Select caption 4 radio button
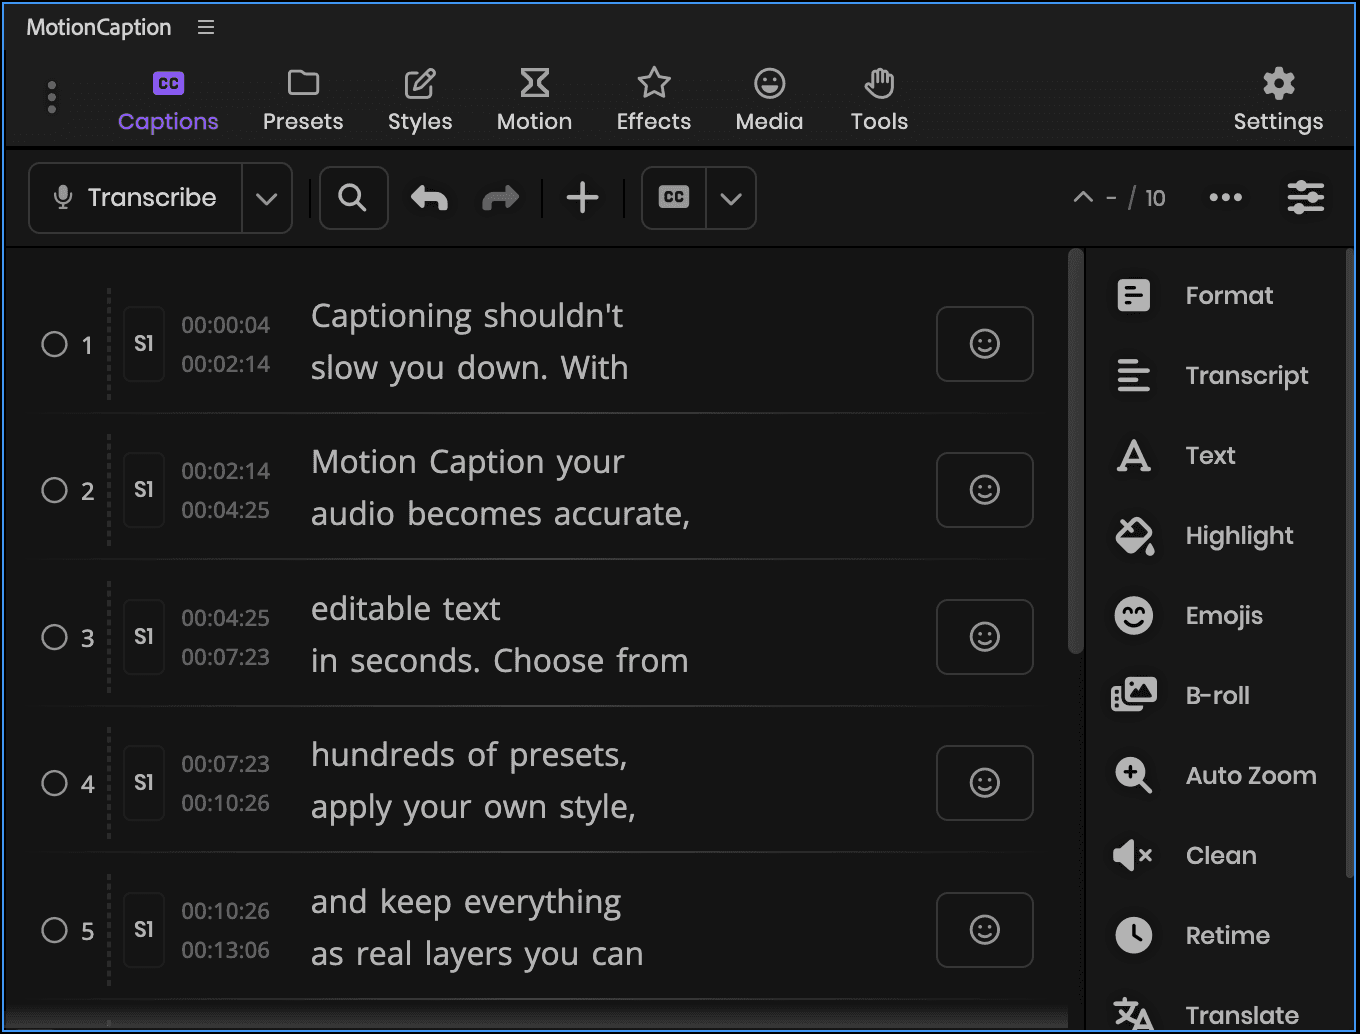Image resolution: width=1360 pixels, height=1034 pixels. click(x=54, y=783)
